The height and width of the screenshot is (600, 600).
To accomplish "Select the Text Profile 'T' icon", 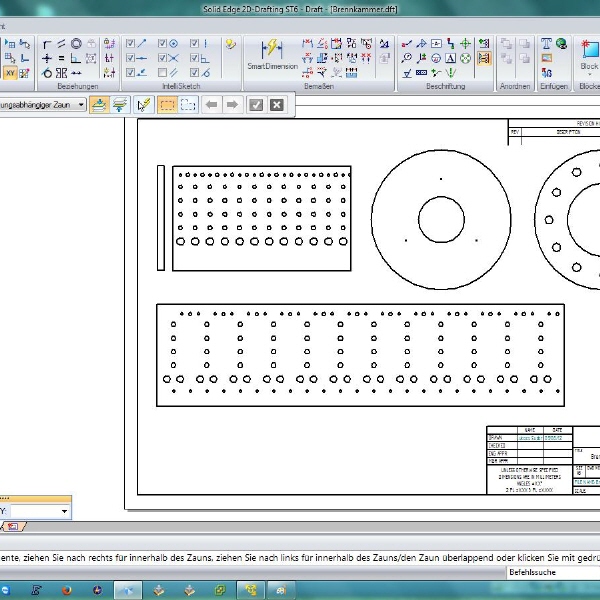I will click(546, 44).
